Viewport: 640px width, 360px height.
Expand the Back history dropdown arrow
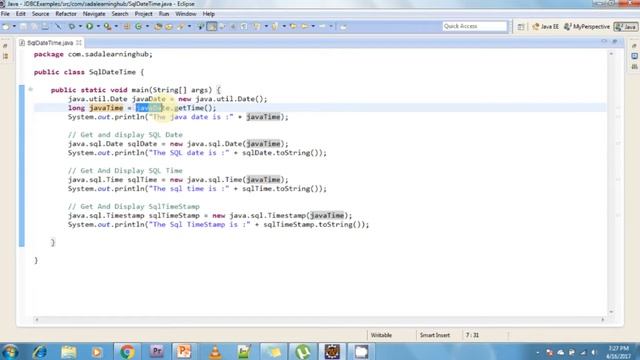coord(313,27)
